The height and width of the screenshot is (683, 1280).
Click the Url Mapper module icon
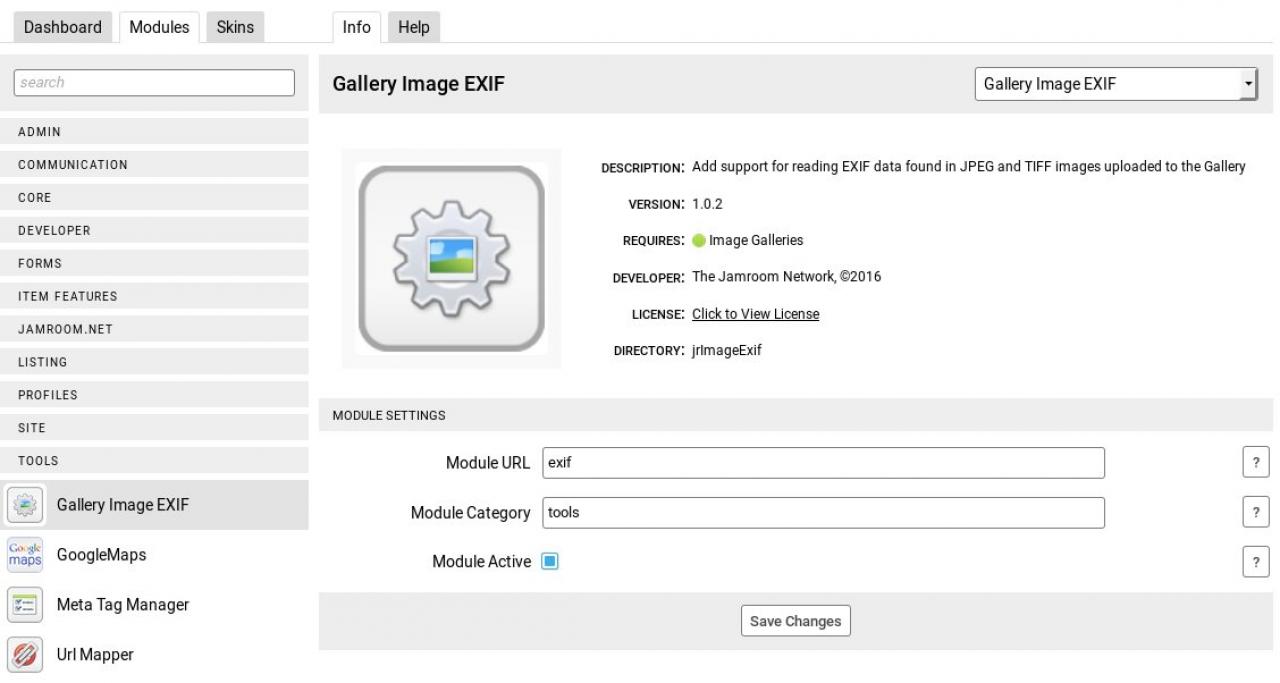[x=25, y=655]
